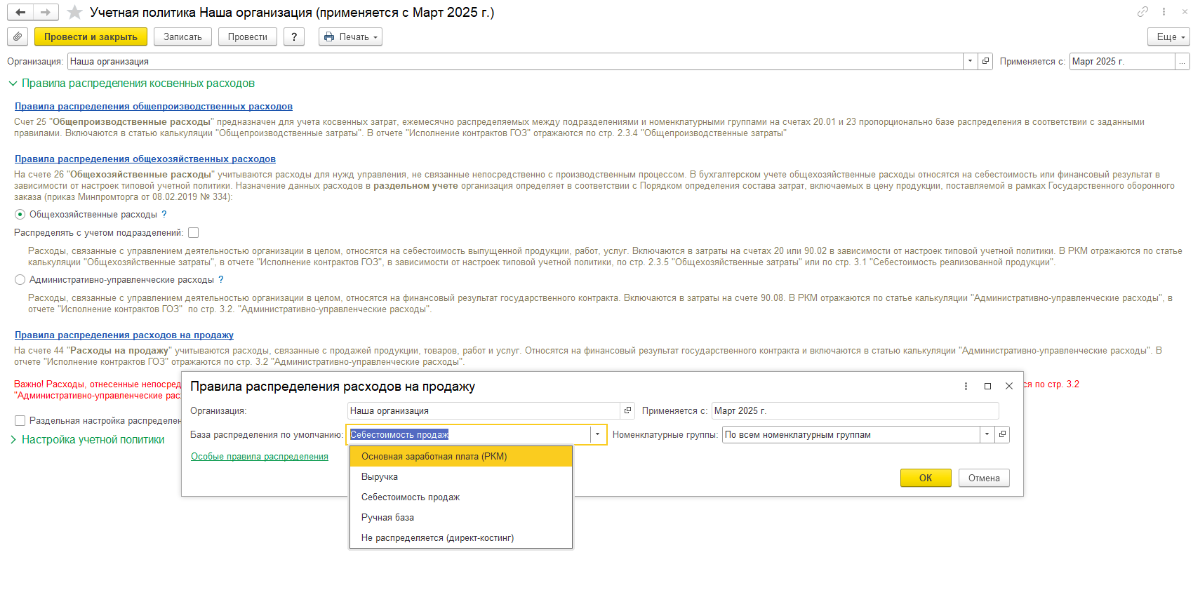Select Административно-управленческие расходы radio button
This screenshot has width=1200, height=590.
pyautogui.click(x=20, y=280)
